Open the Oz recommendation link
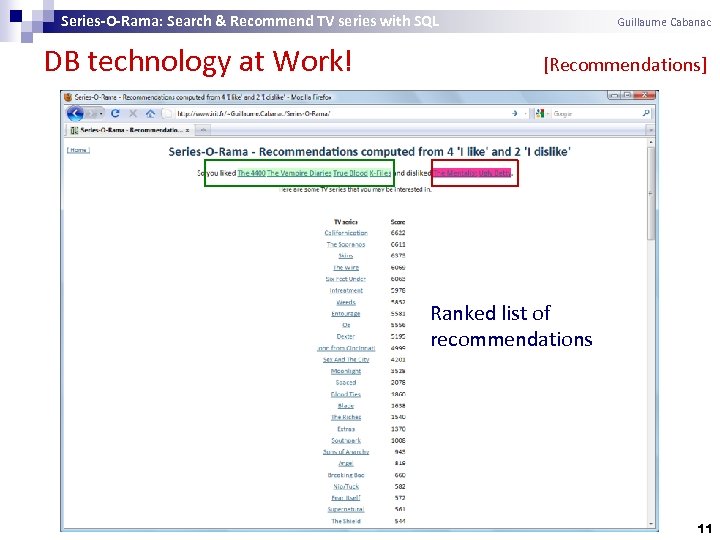The height and width of the screenshot is (540, 720). (346, 325)
